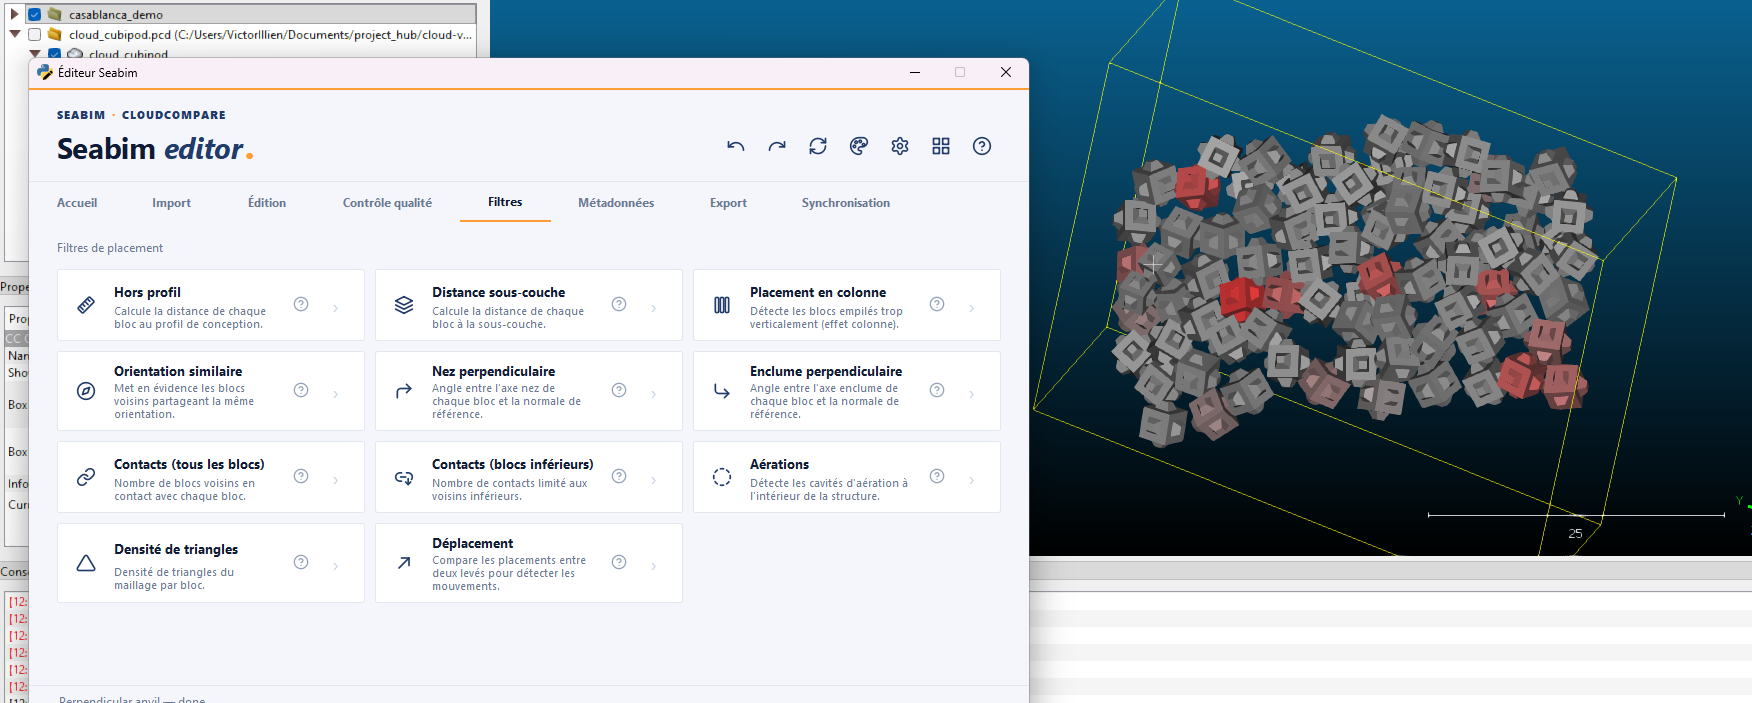Switch to the Contrôle qualité tab

point(387,203)
